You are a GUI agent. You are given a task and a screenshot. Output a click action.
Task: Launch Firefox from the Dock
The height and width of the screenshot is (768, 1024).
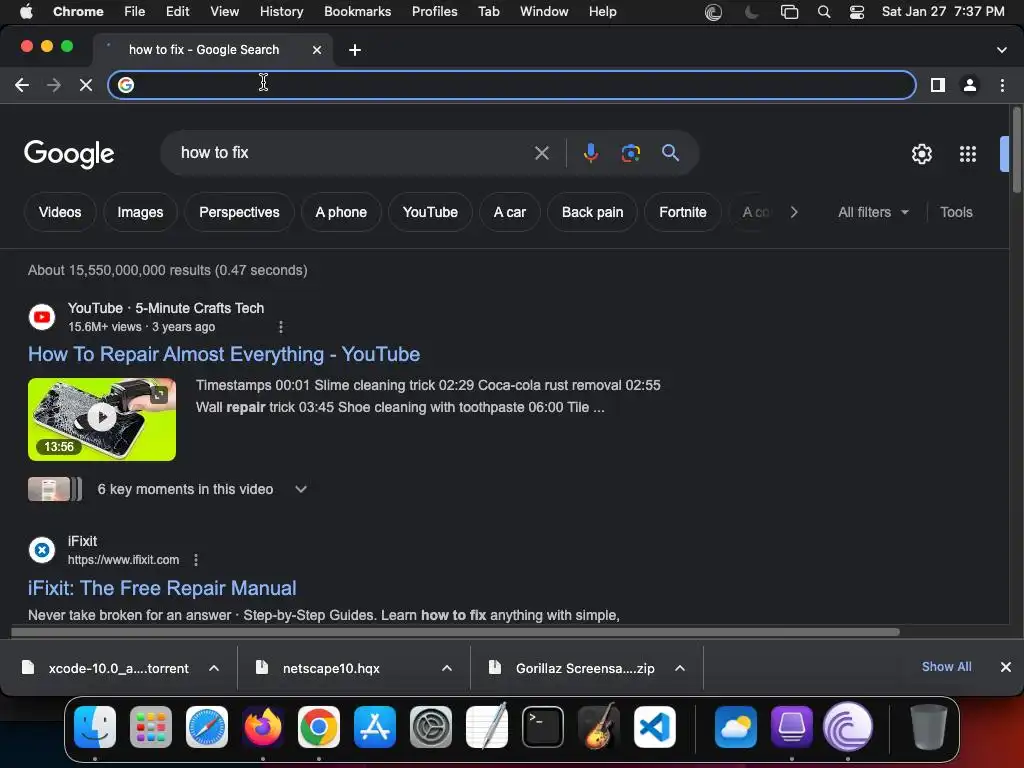[263, 727]
